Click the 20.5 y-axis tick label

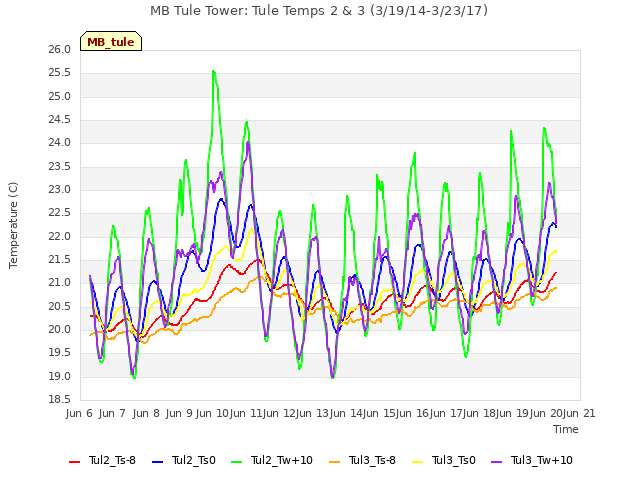click(60, 307)
